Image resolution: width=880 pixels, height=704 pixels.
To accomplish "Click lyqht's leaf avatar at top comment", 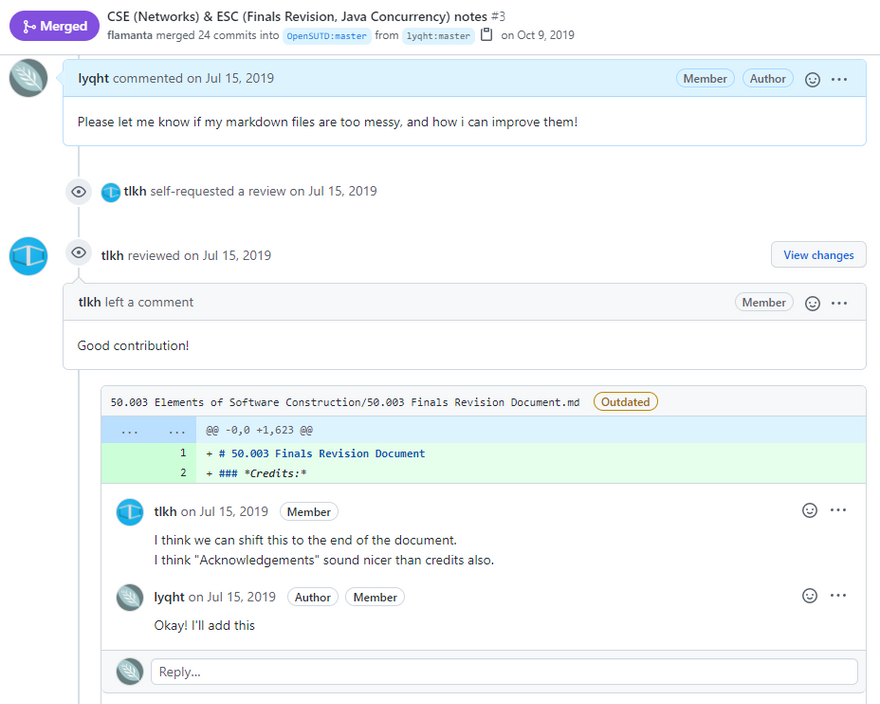I will tap(28, 78).
